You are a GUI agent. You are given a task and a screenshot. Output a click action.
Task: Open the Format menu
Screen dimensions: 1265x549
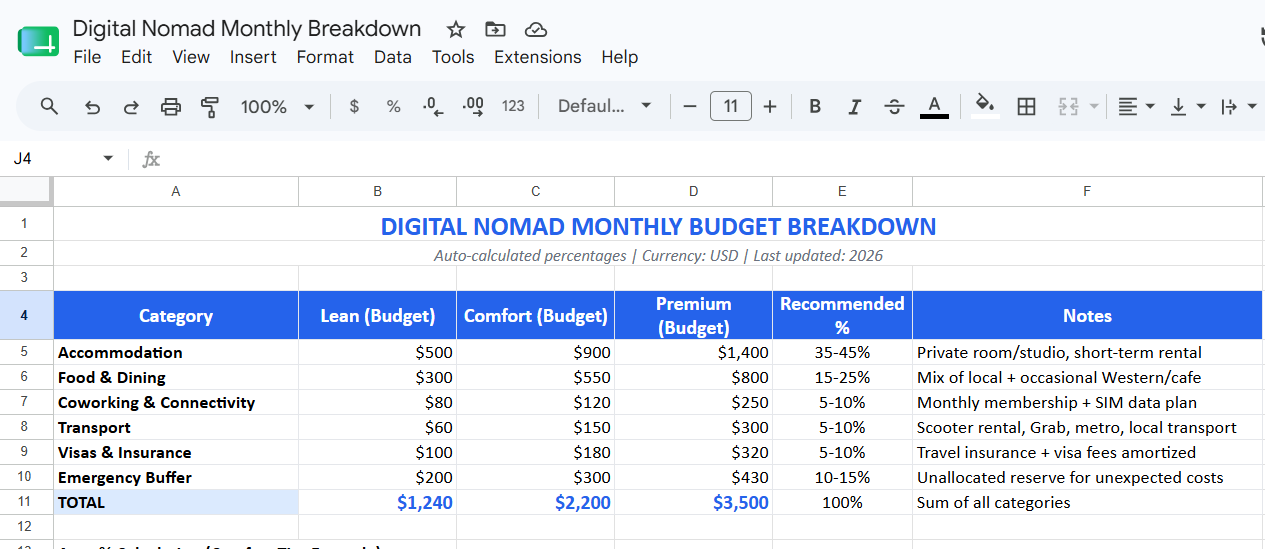coord(325,57)
